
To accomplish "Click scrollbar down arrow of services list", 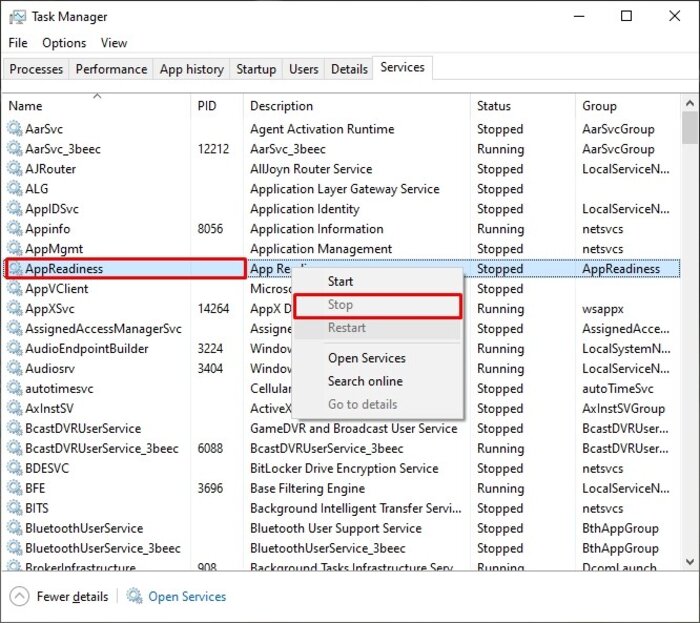I will 690,561.
